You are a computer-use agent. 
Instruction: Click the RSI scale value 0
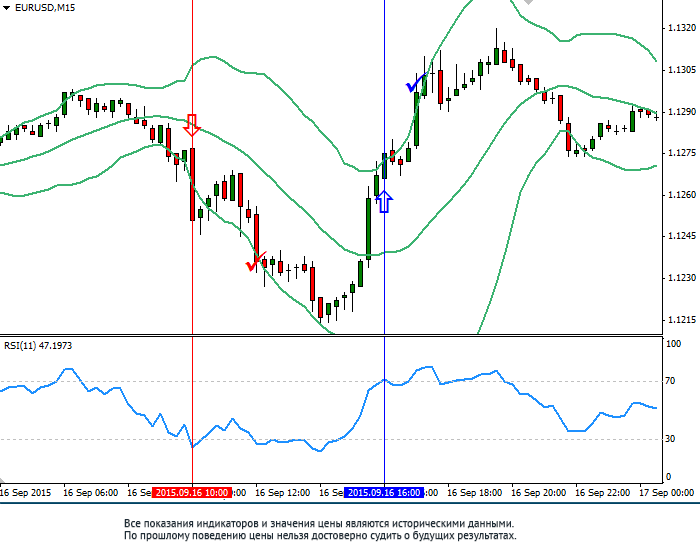coord(668,477)
